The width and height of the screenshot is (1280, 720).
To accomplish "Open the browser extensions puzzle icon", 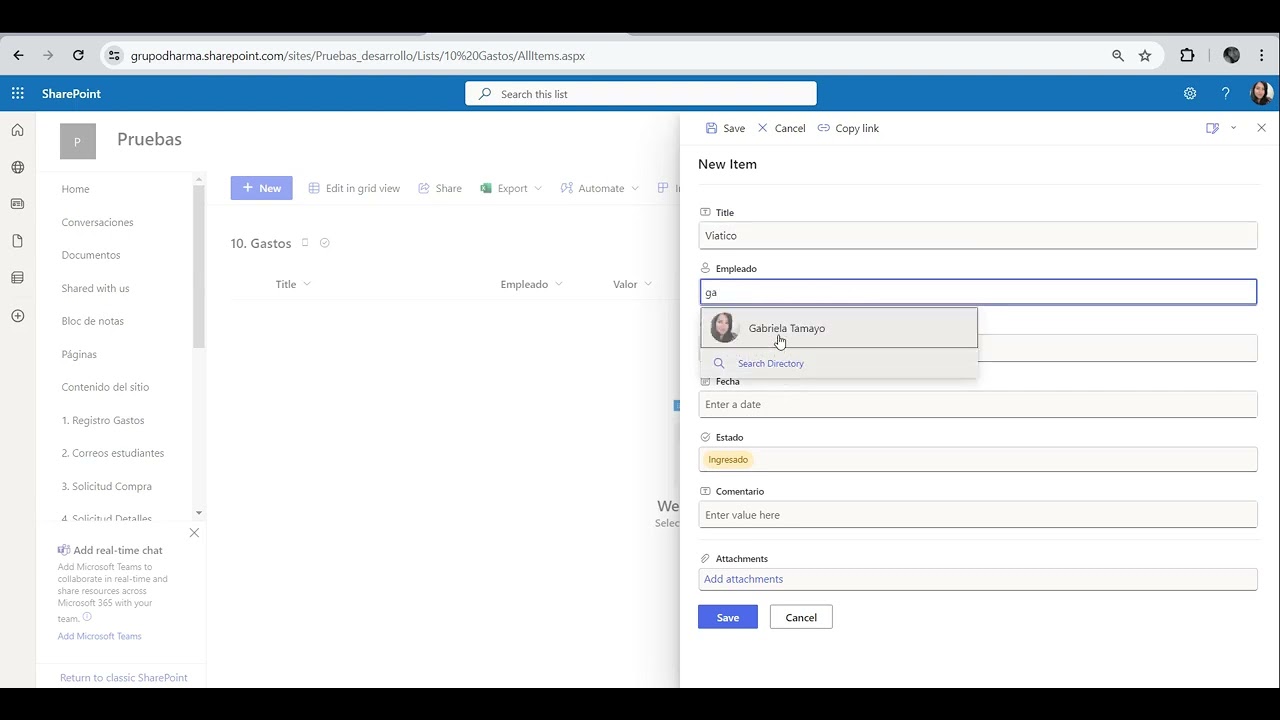I will (1187, 56).
